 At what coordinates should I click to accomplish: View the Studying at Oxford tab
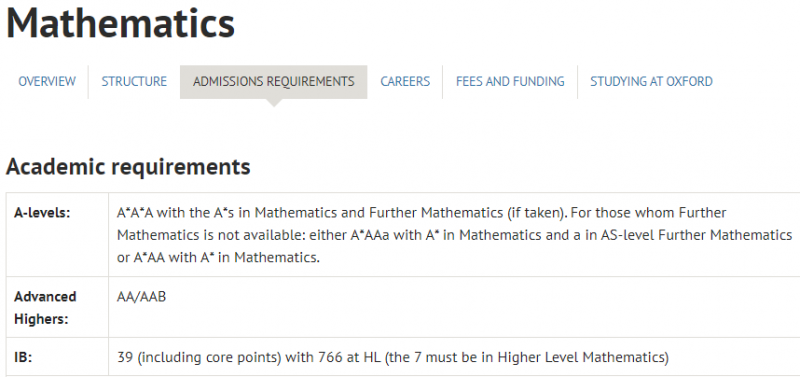click(652, 82)
